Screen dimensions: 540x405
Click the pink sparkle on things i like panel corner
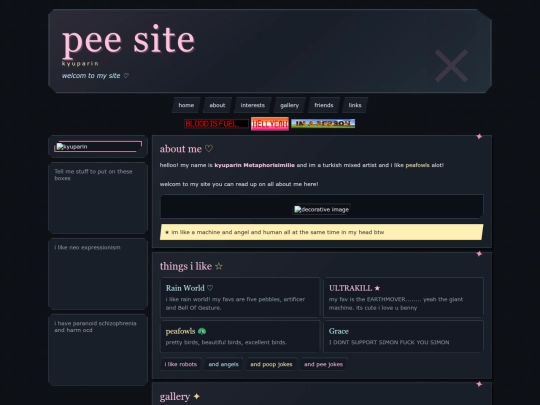pyautogui.click(x=479, y=254)
